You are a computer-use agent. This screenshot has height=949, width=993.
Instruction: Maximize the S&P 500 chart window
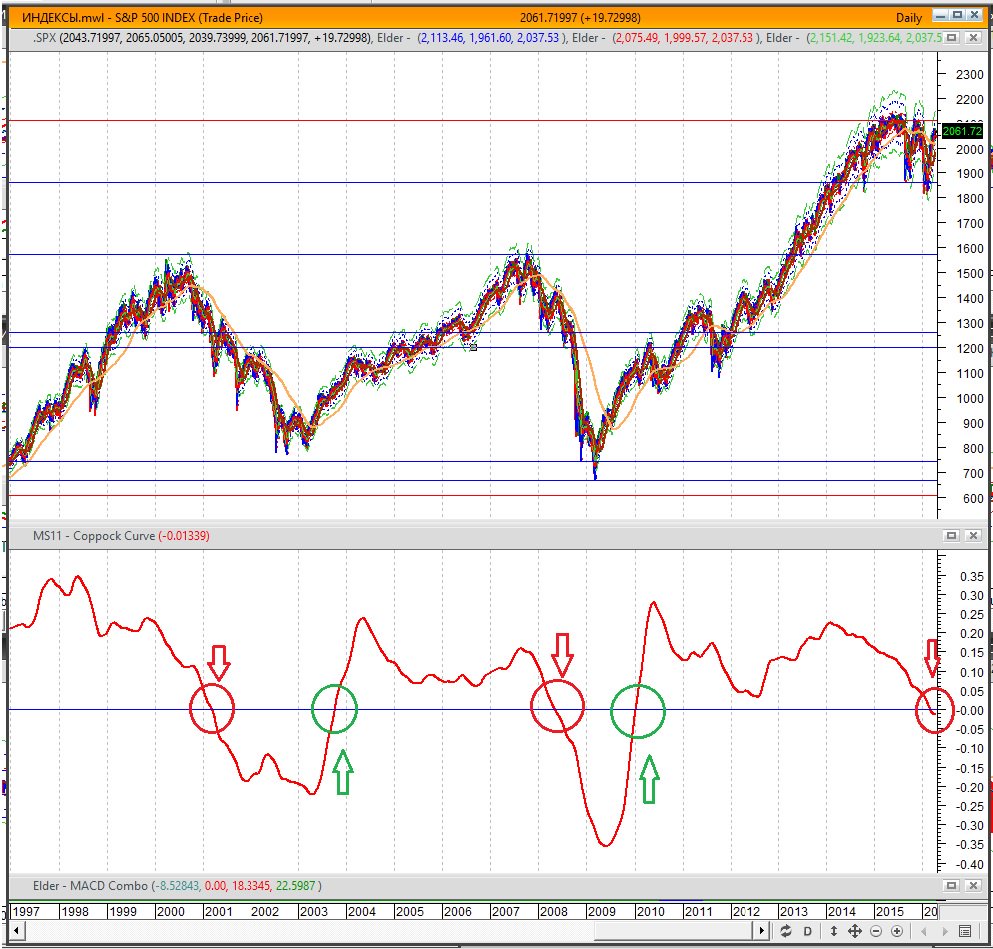coord(957,15)
